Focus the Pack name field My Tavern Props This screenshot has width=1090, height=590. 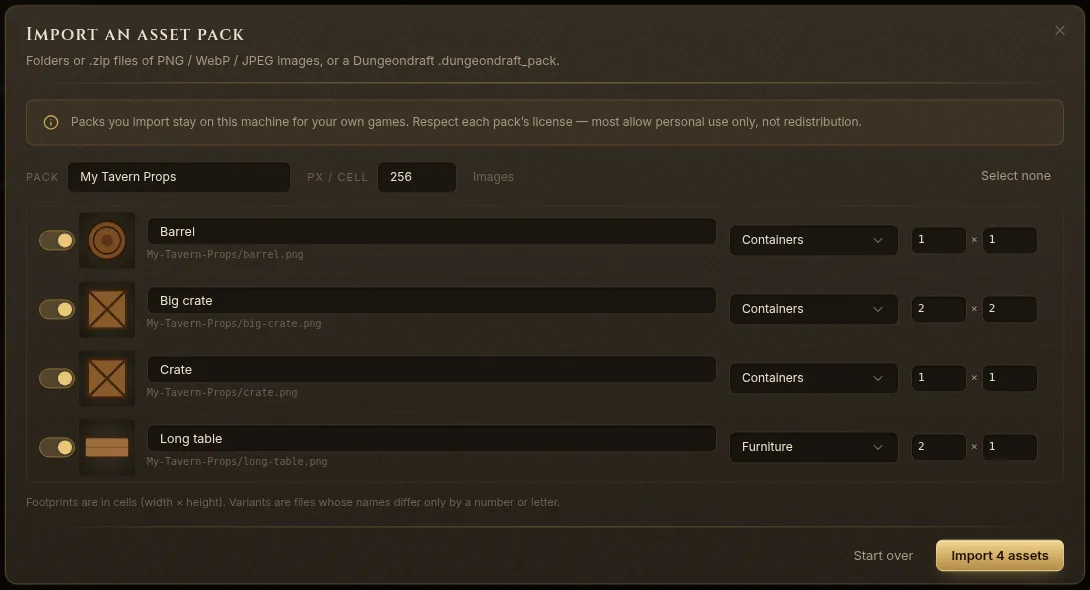179,177
